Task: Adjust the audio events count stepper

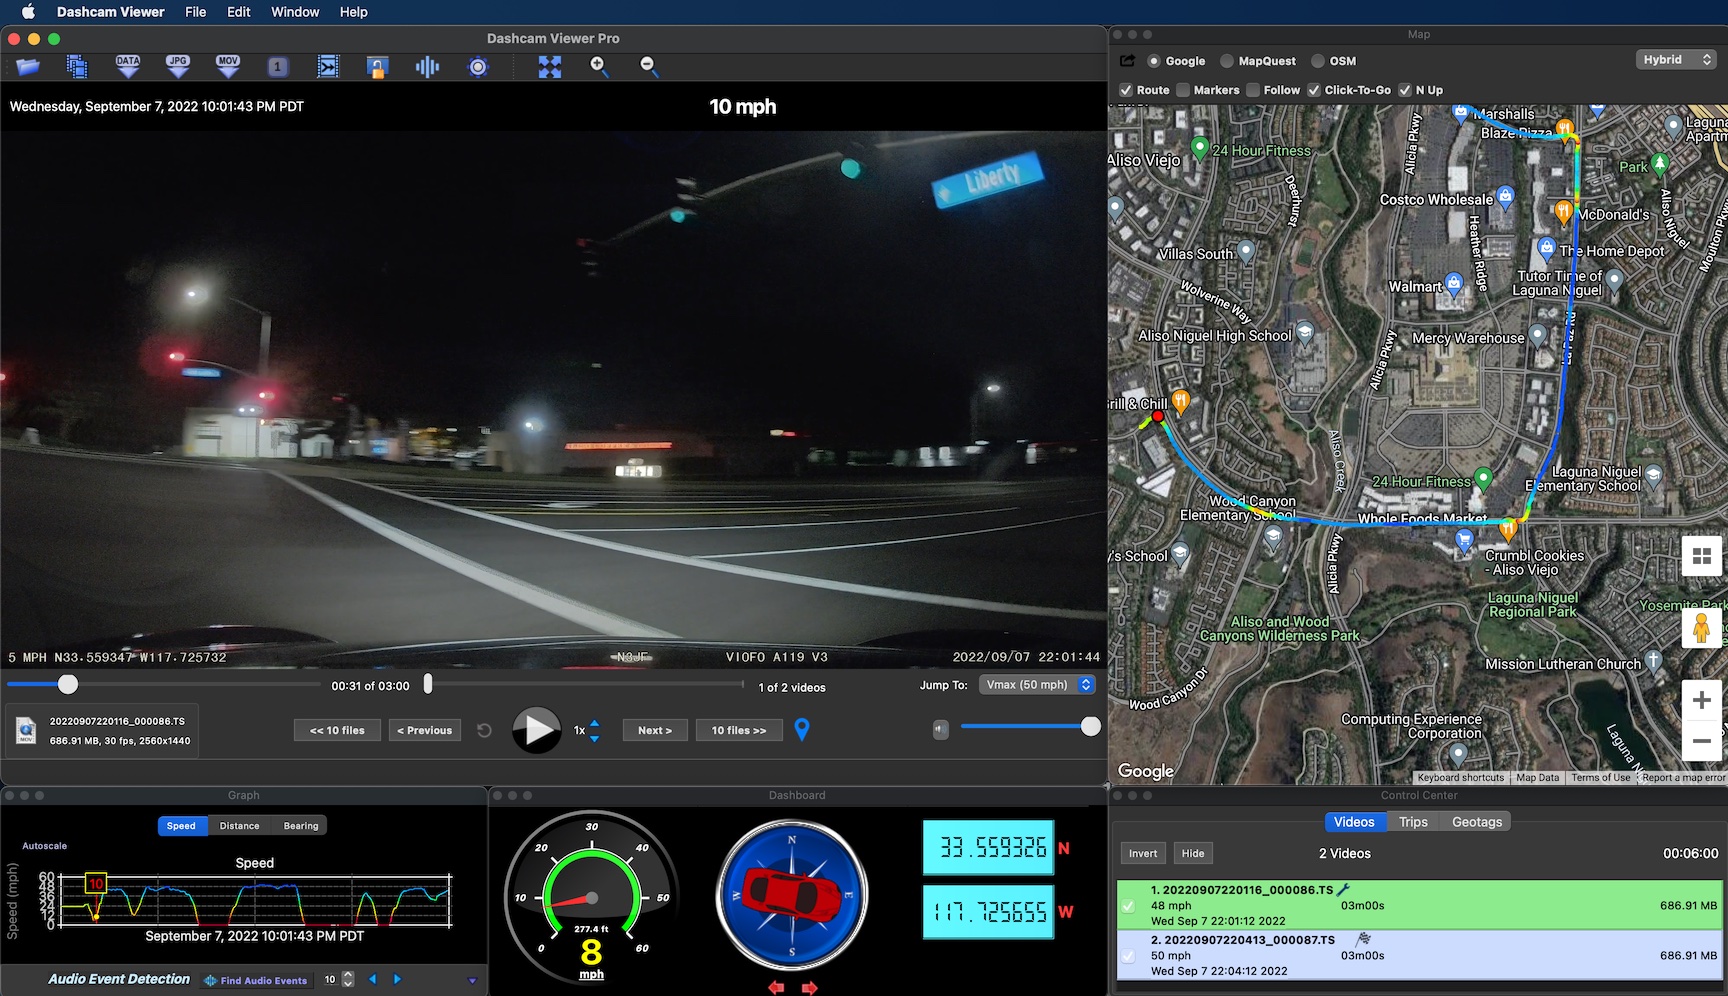Action: click(x=348, y=980)
